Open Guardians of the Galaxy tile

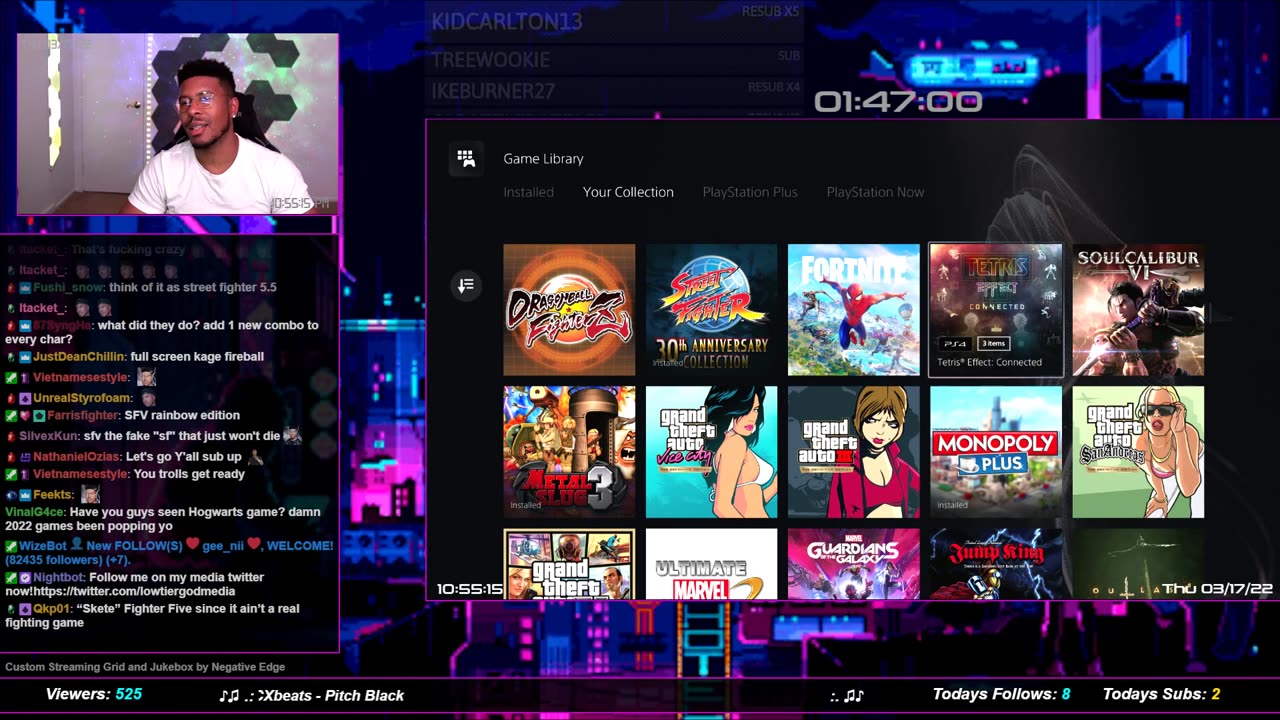[853, 564]
